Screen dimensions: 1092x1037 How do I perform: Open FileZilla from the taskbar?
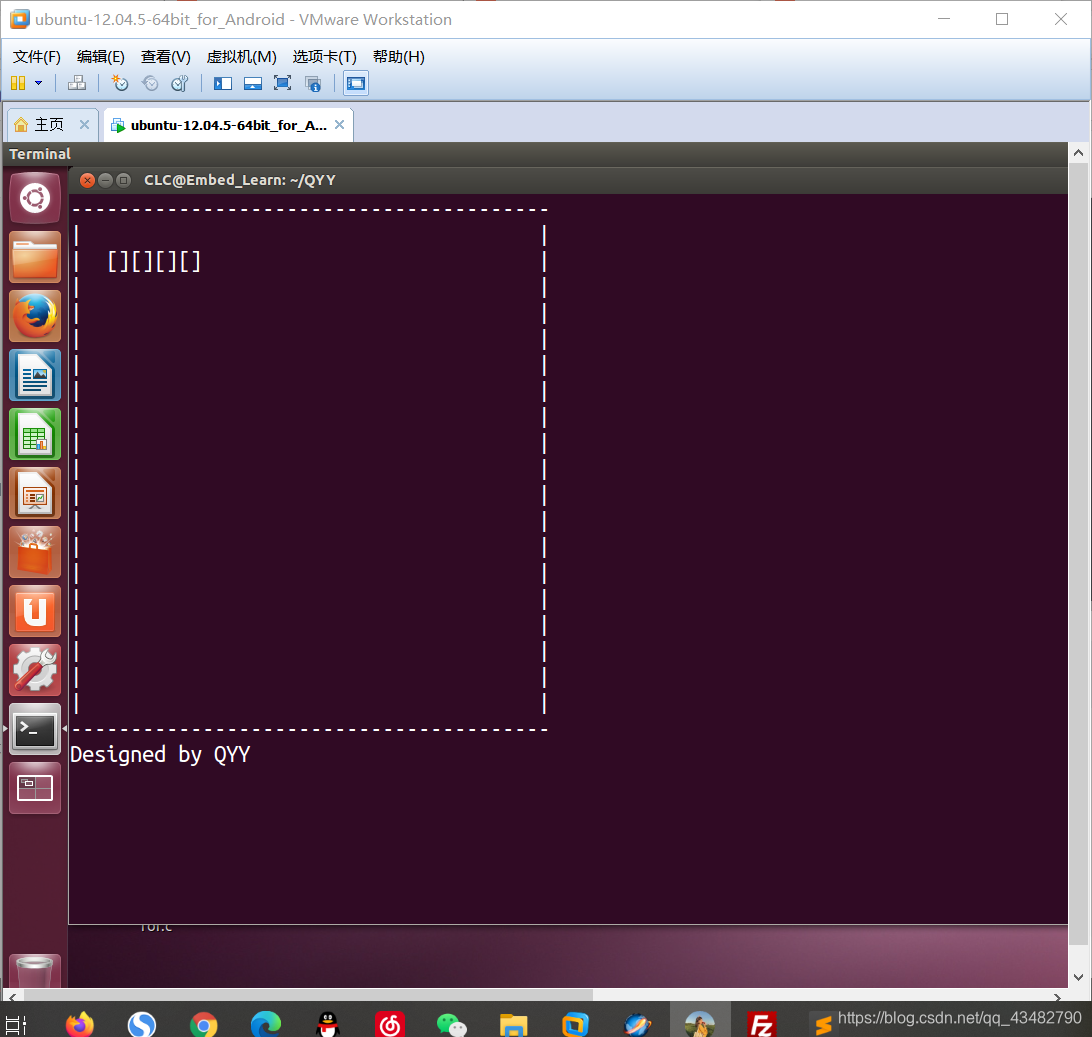(x=761, y=1025)
